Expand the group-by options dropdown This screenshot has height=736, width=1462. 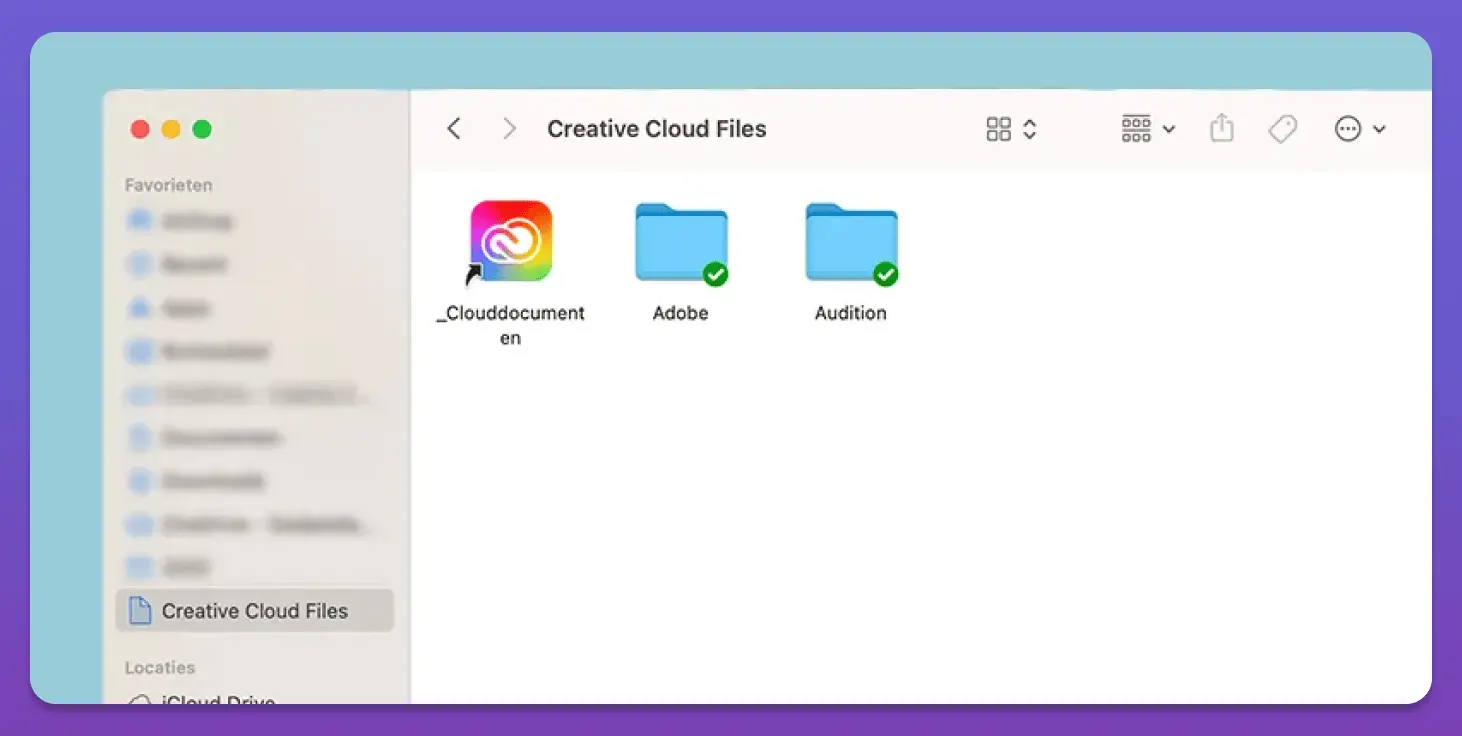1148,129
